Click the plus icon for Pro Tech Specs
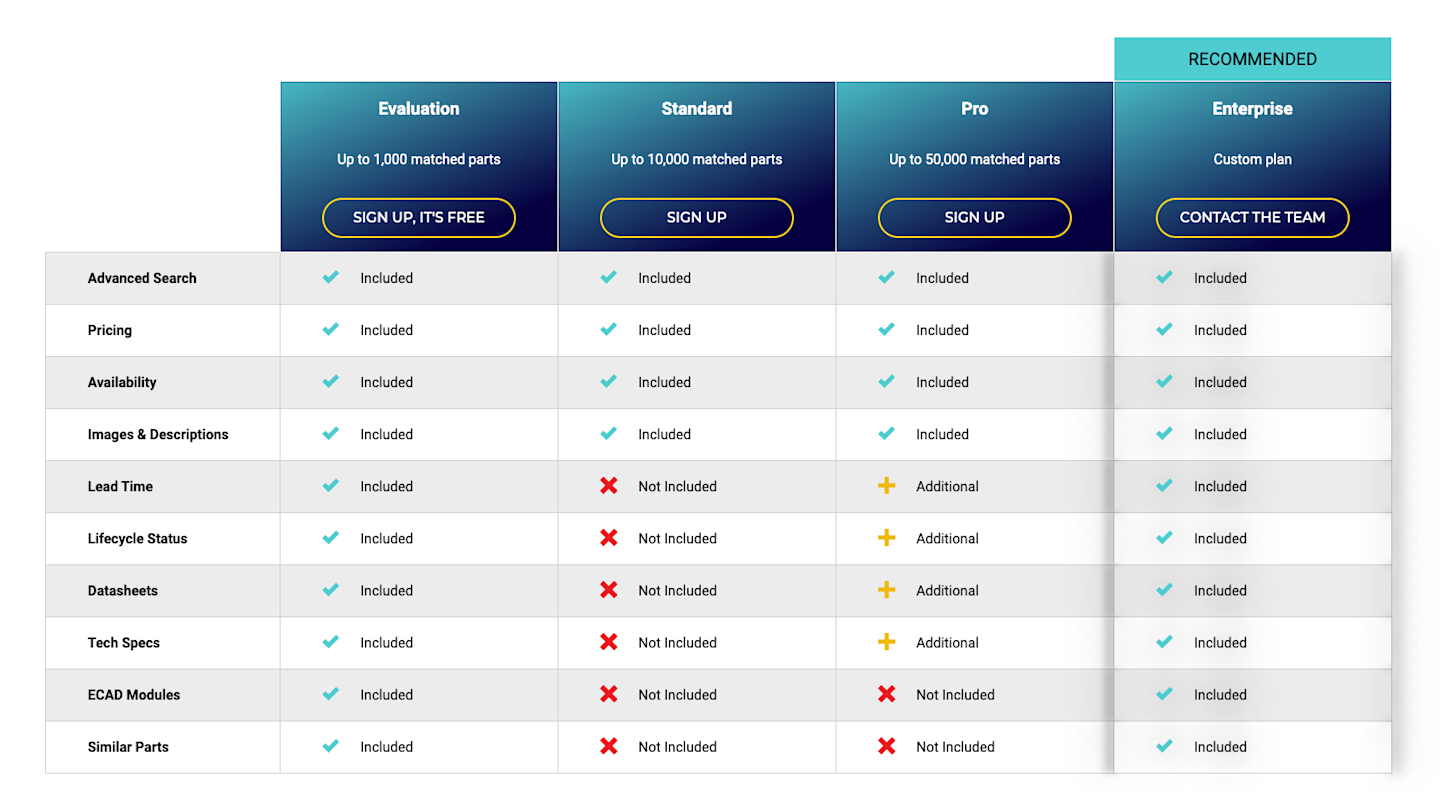The image size is (1440, 804). (x=886, y=642)
